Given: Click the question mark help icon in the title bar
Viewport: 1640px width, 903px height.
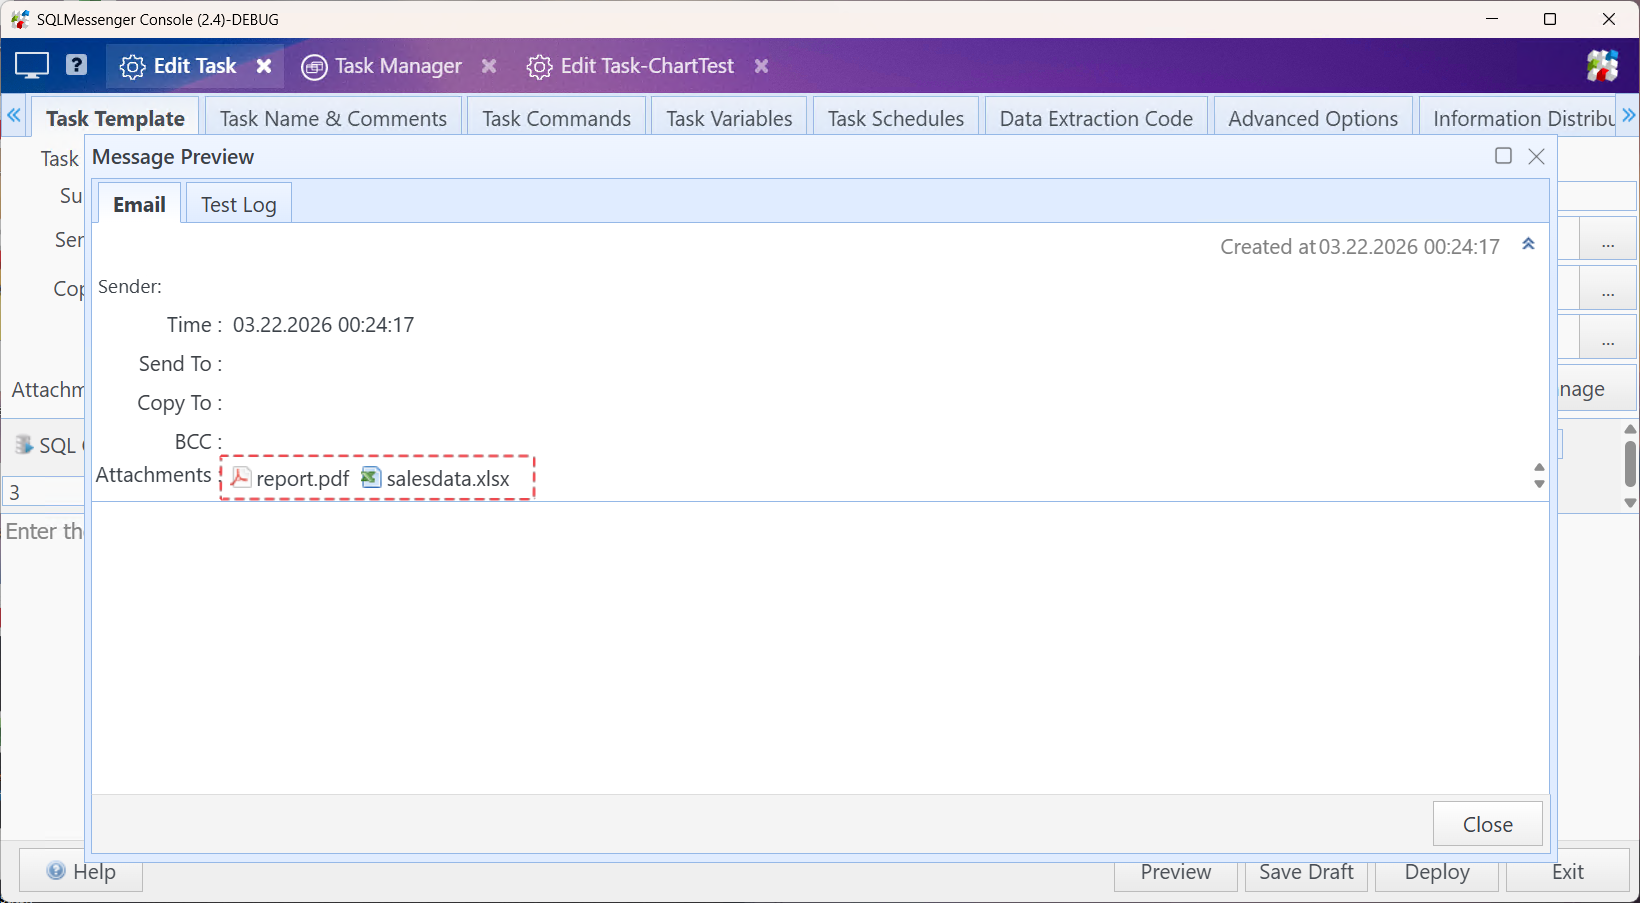Looking at the screenshot, I should tap(75, 64).
